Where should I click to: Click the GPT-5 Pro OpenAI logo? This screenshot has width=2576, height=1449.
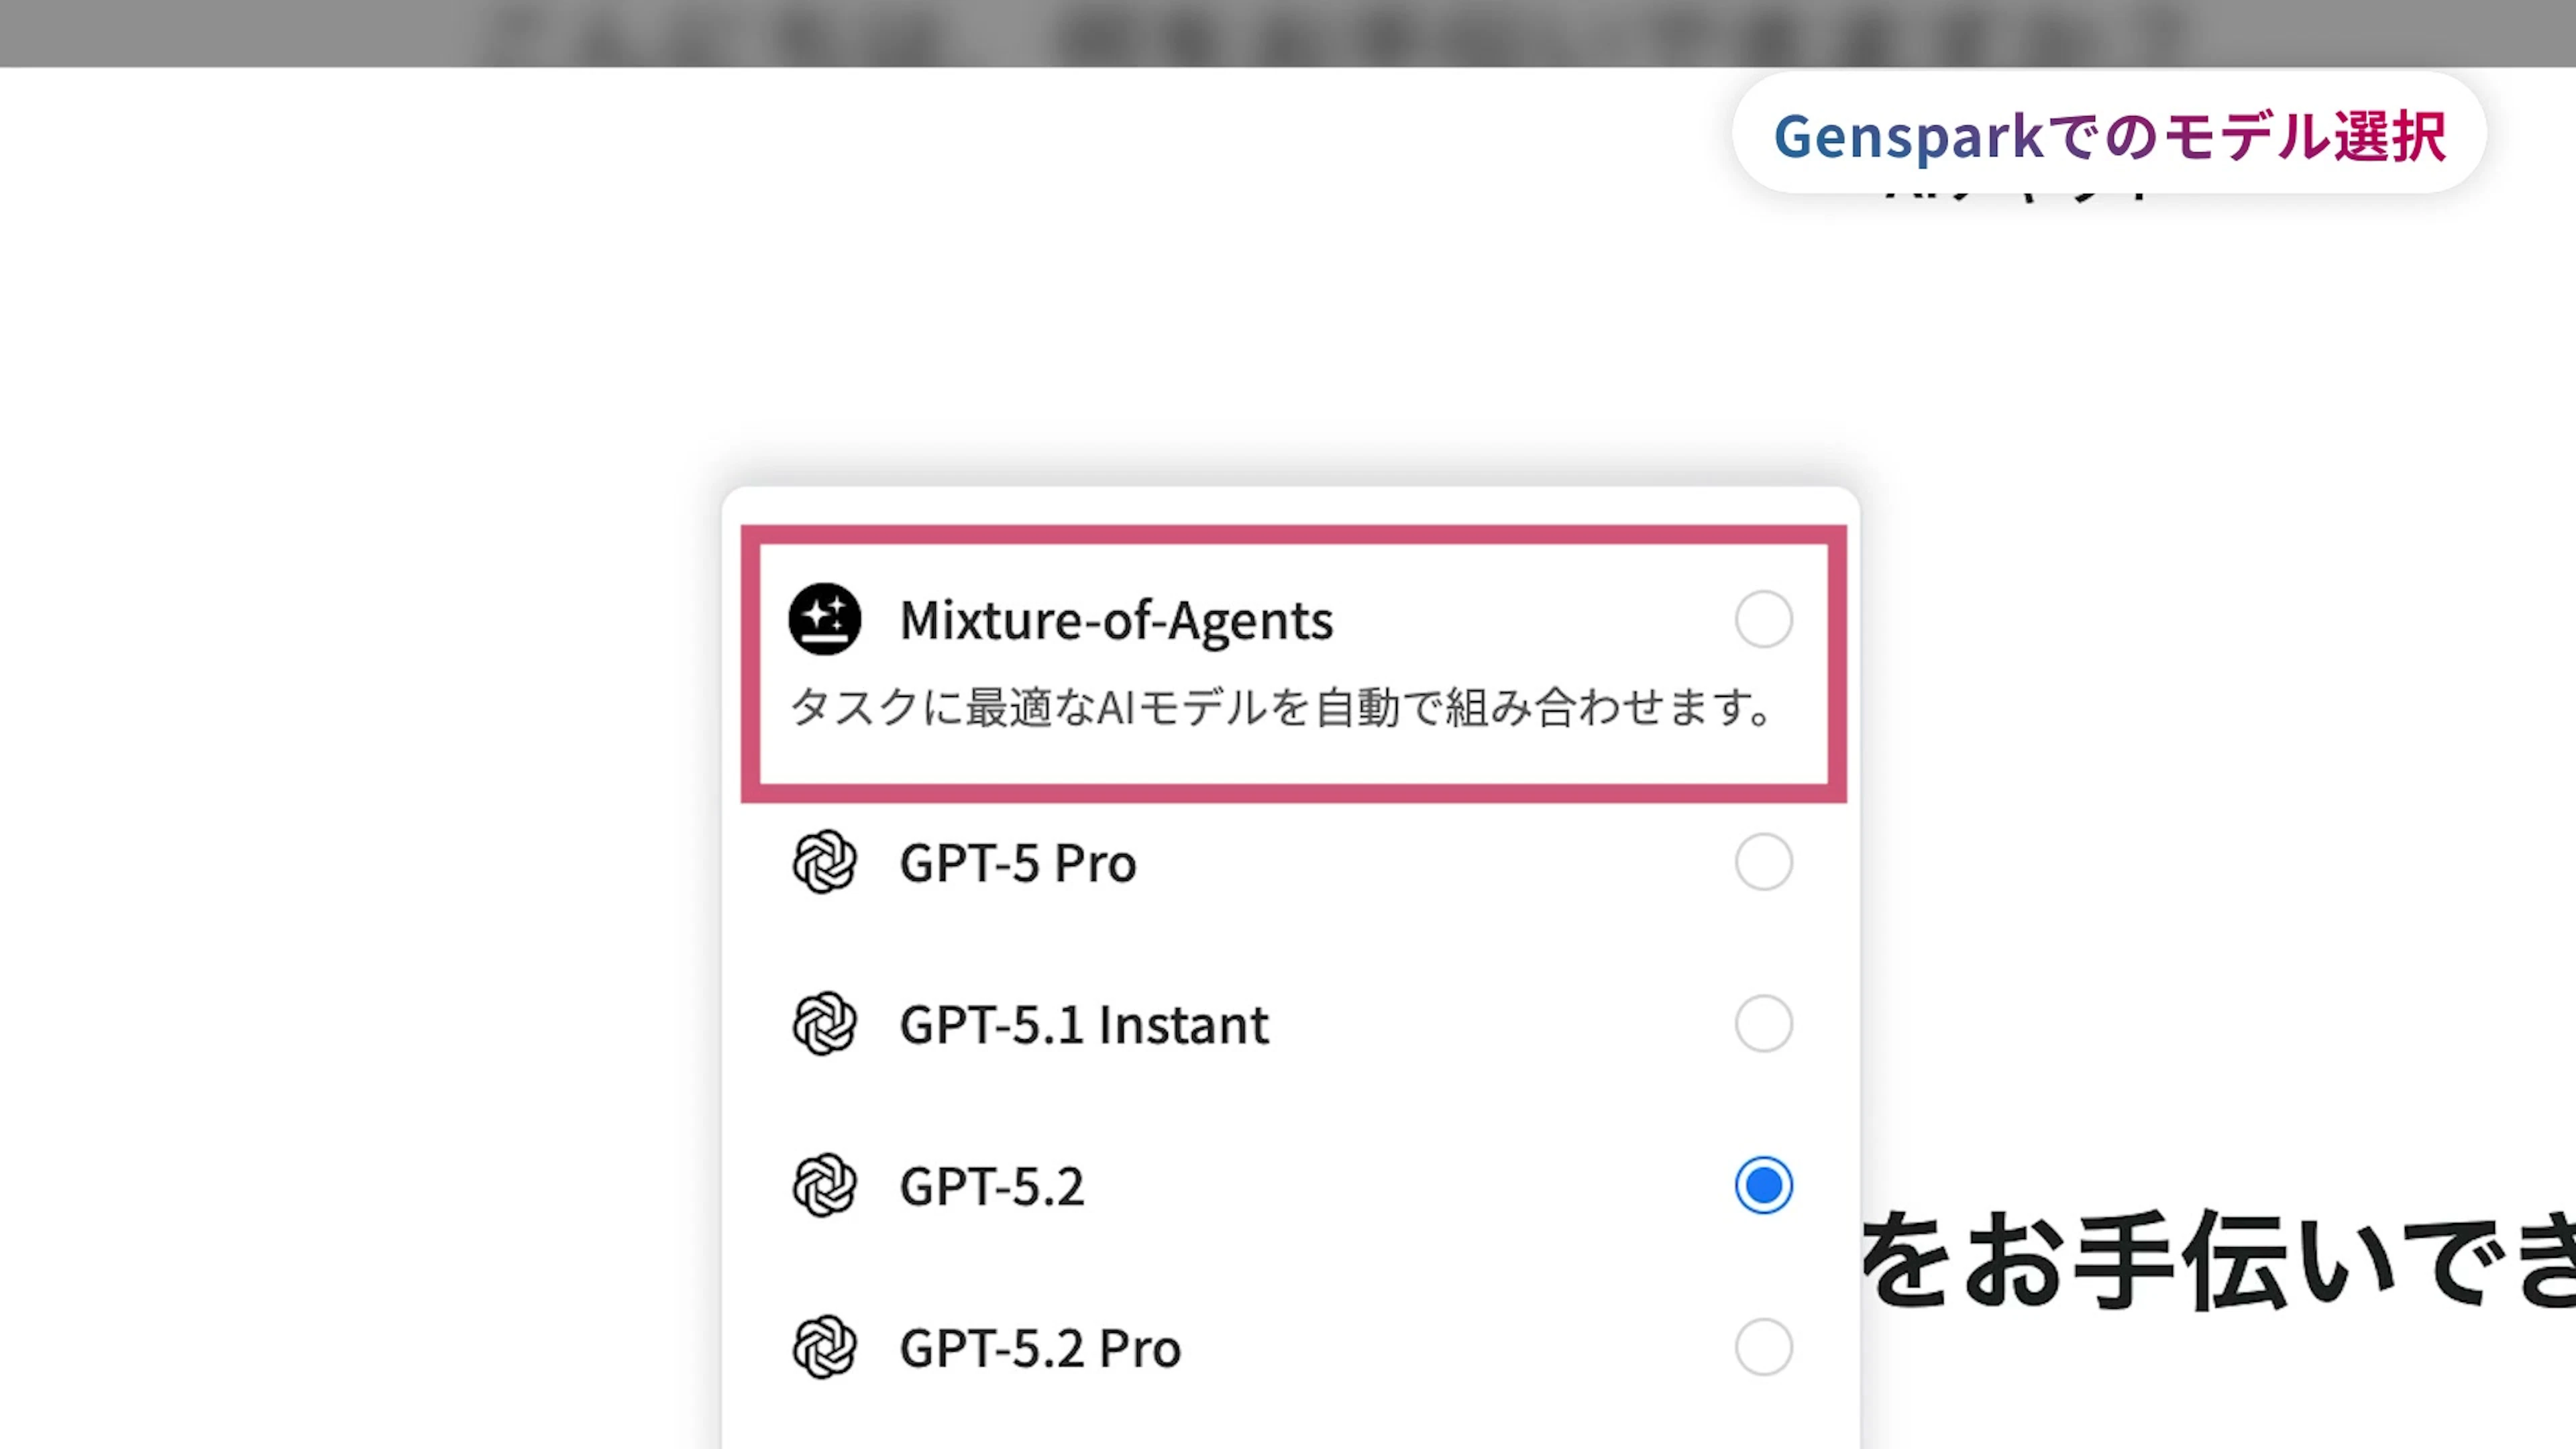[824, 862]
